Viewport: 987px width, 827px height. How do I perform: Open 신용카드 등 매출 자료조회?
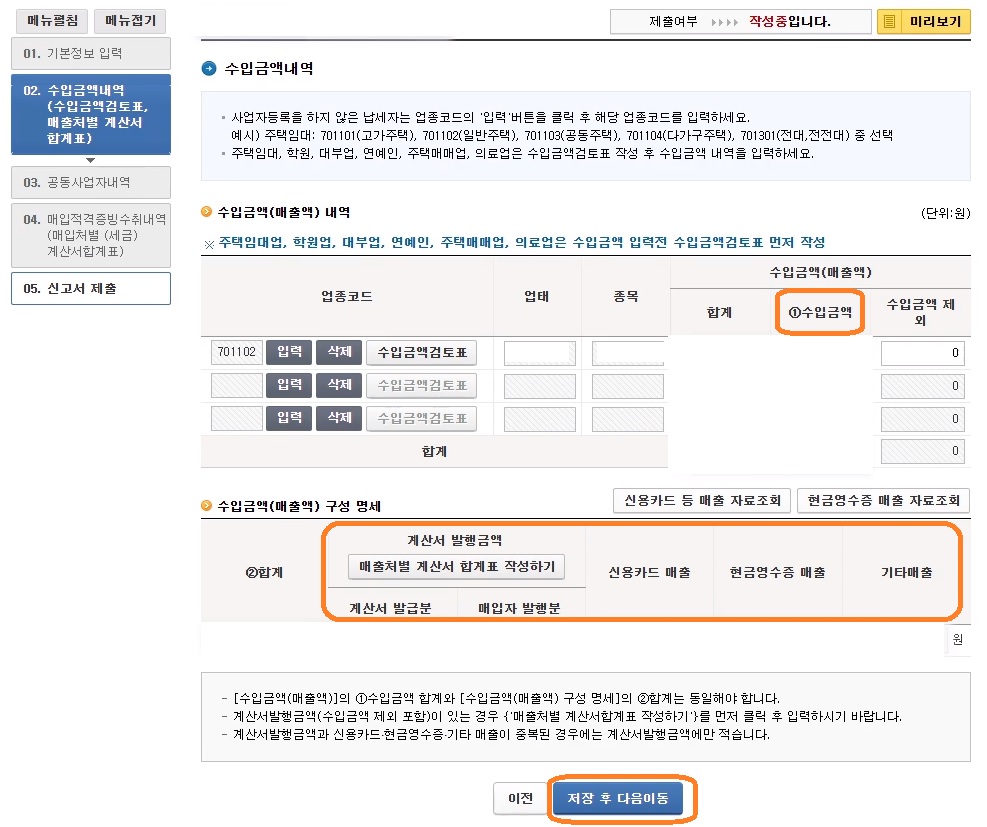[701, 500]
